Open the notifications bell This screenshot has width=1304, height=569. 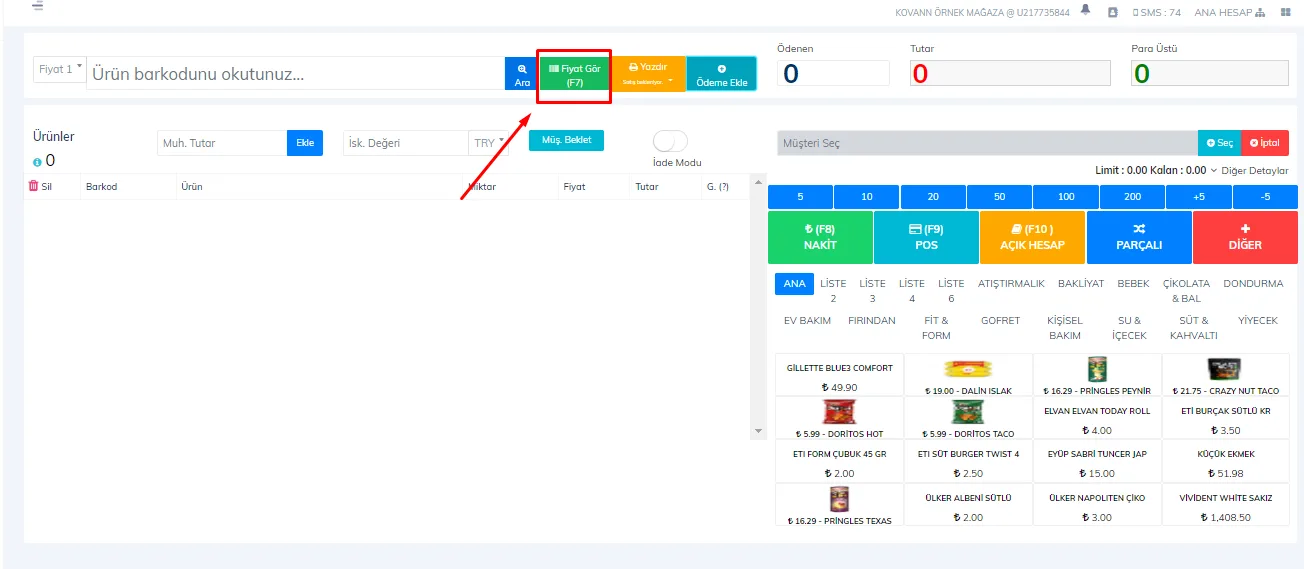pyautogui.click(x=1086, y=12)
